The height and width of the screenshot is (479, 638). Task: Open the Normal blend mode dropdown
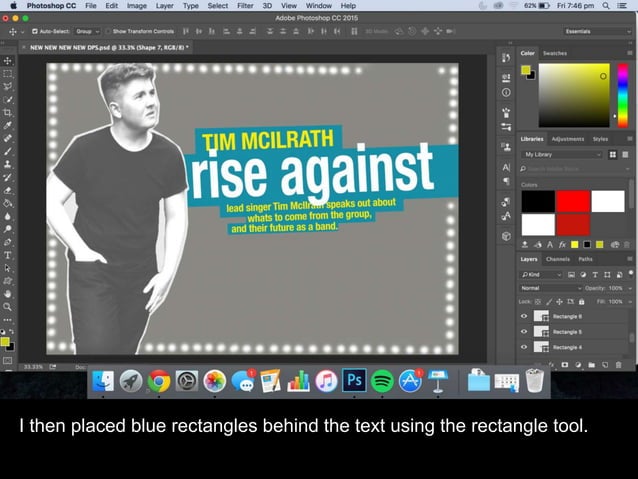tap(549, 288)
